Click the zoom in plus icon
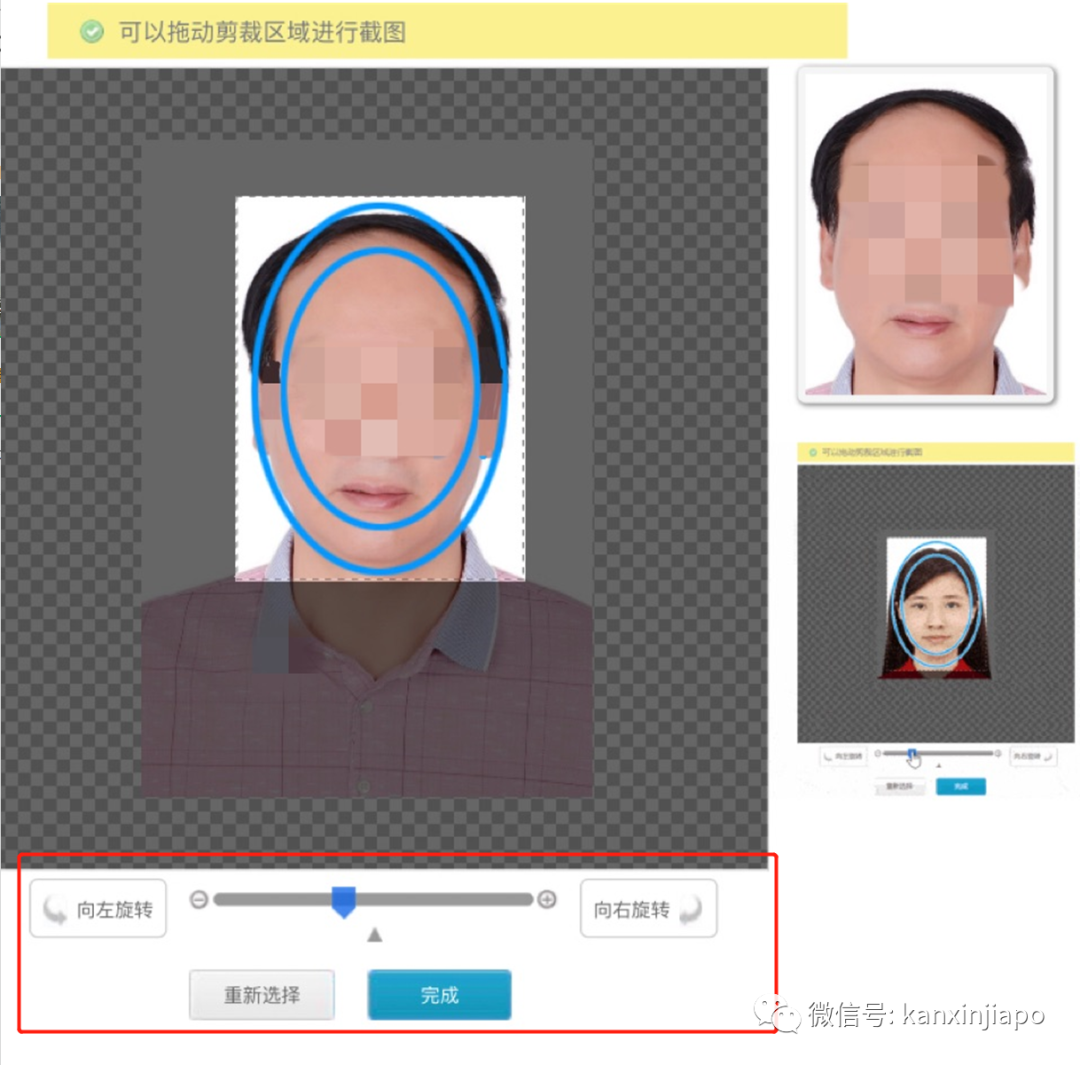This screenshot has height=1065, width=1080. click(547, 900)
